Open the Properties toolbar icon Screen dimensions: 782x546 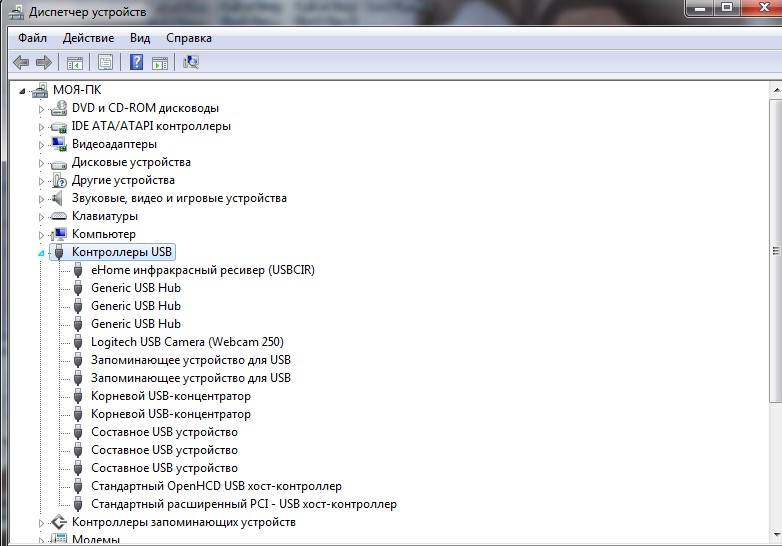coord(105,62)
